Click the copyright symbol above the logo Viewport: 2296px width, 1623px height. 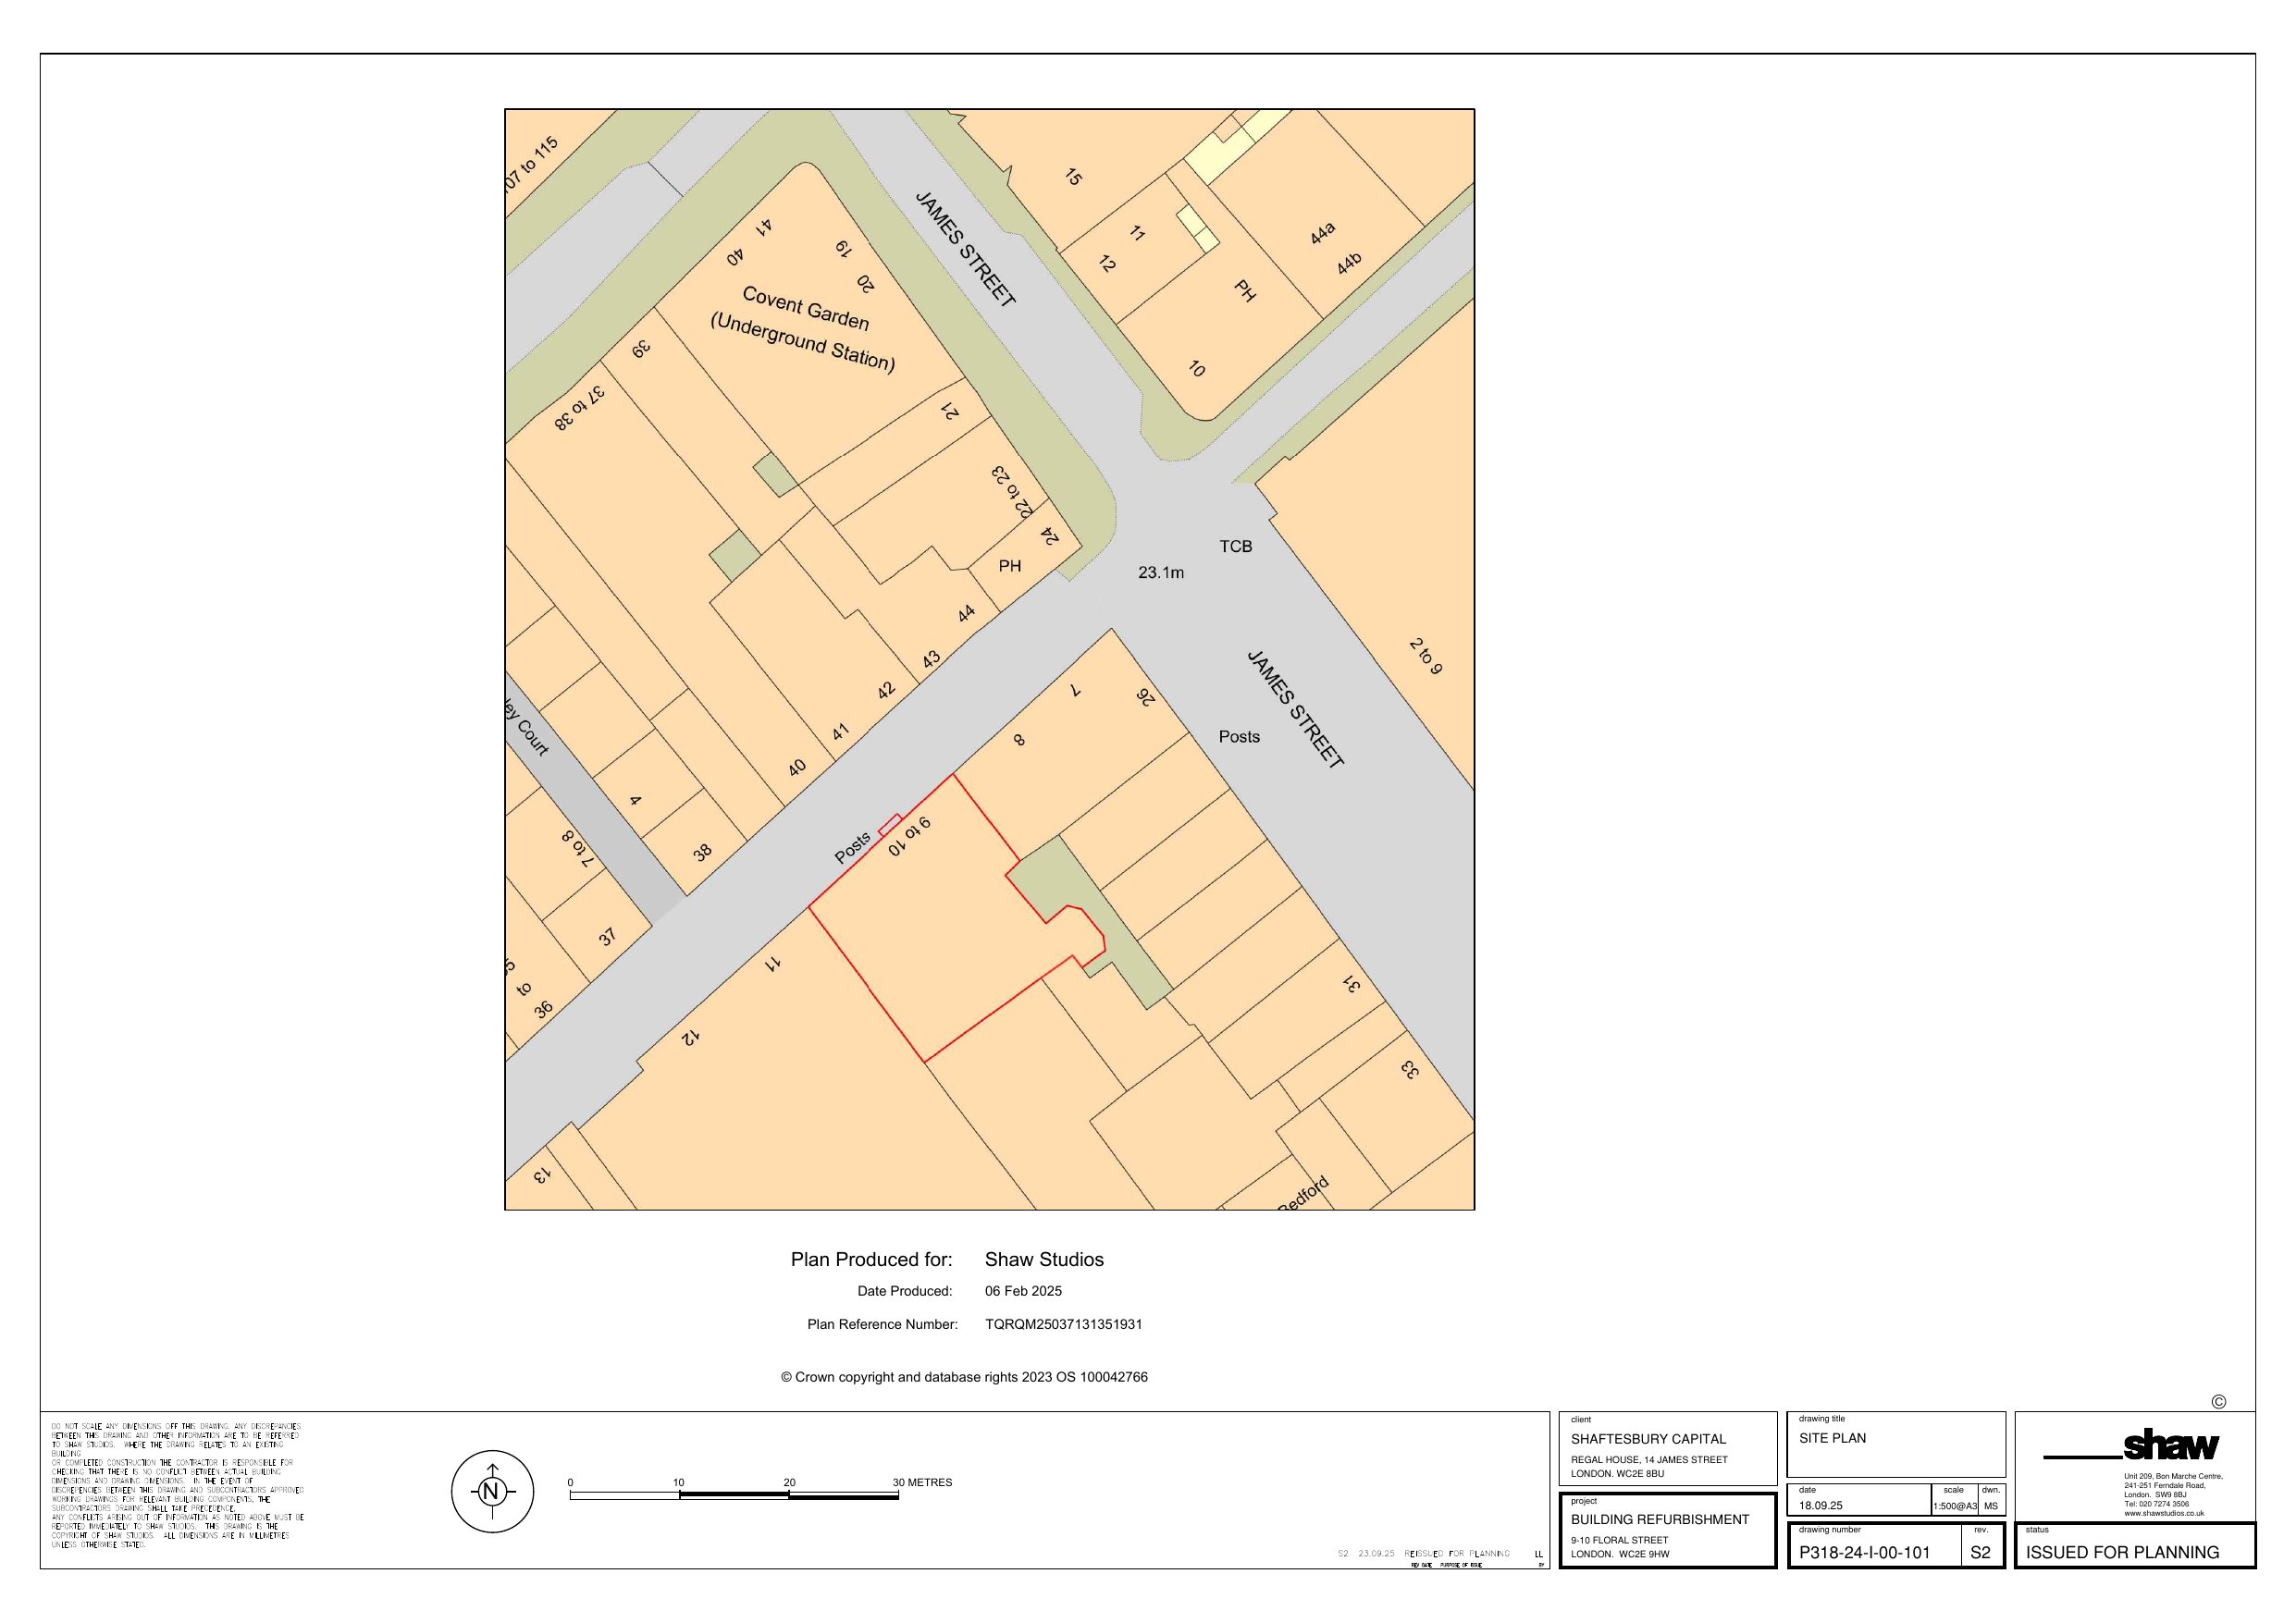pyautogui.click(x=2218, y=1402)
